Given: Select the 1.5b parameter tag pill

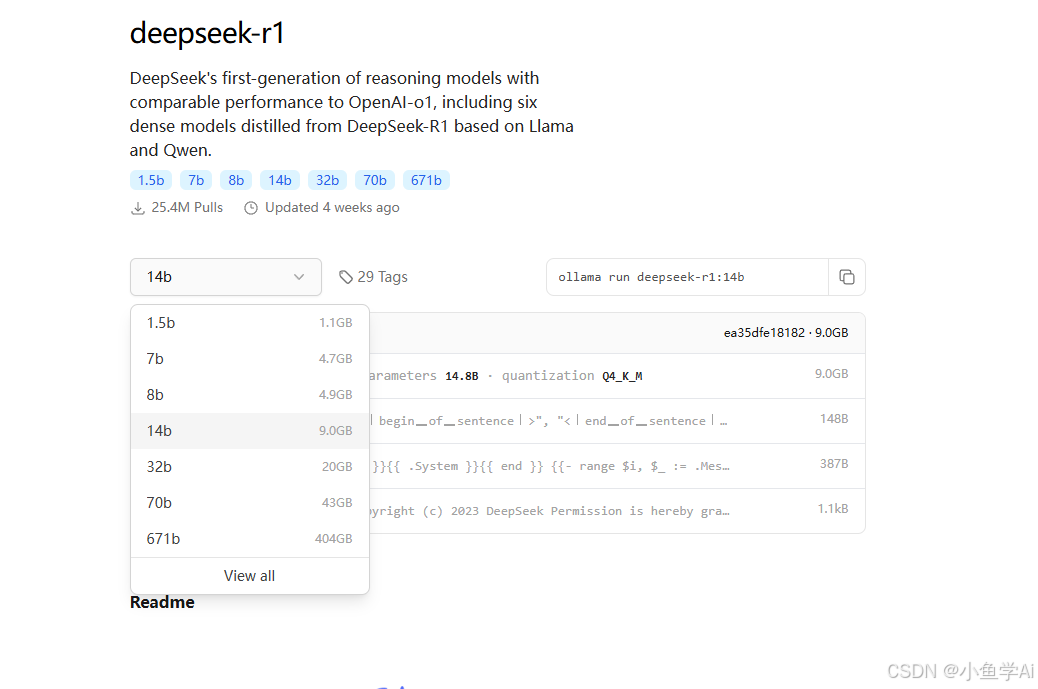Looking at the screenshot, I should coord(151,180).
